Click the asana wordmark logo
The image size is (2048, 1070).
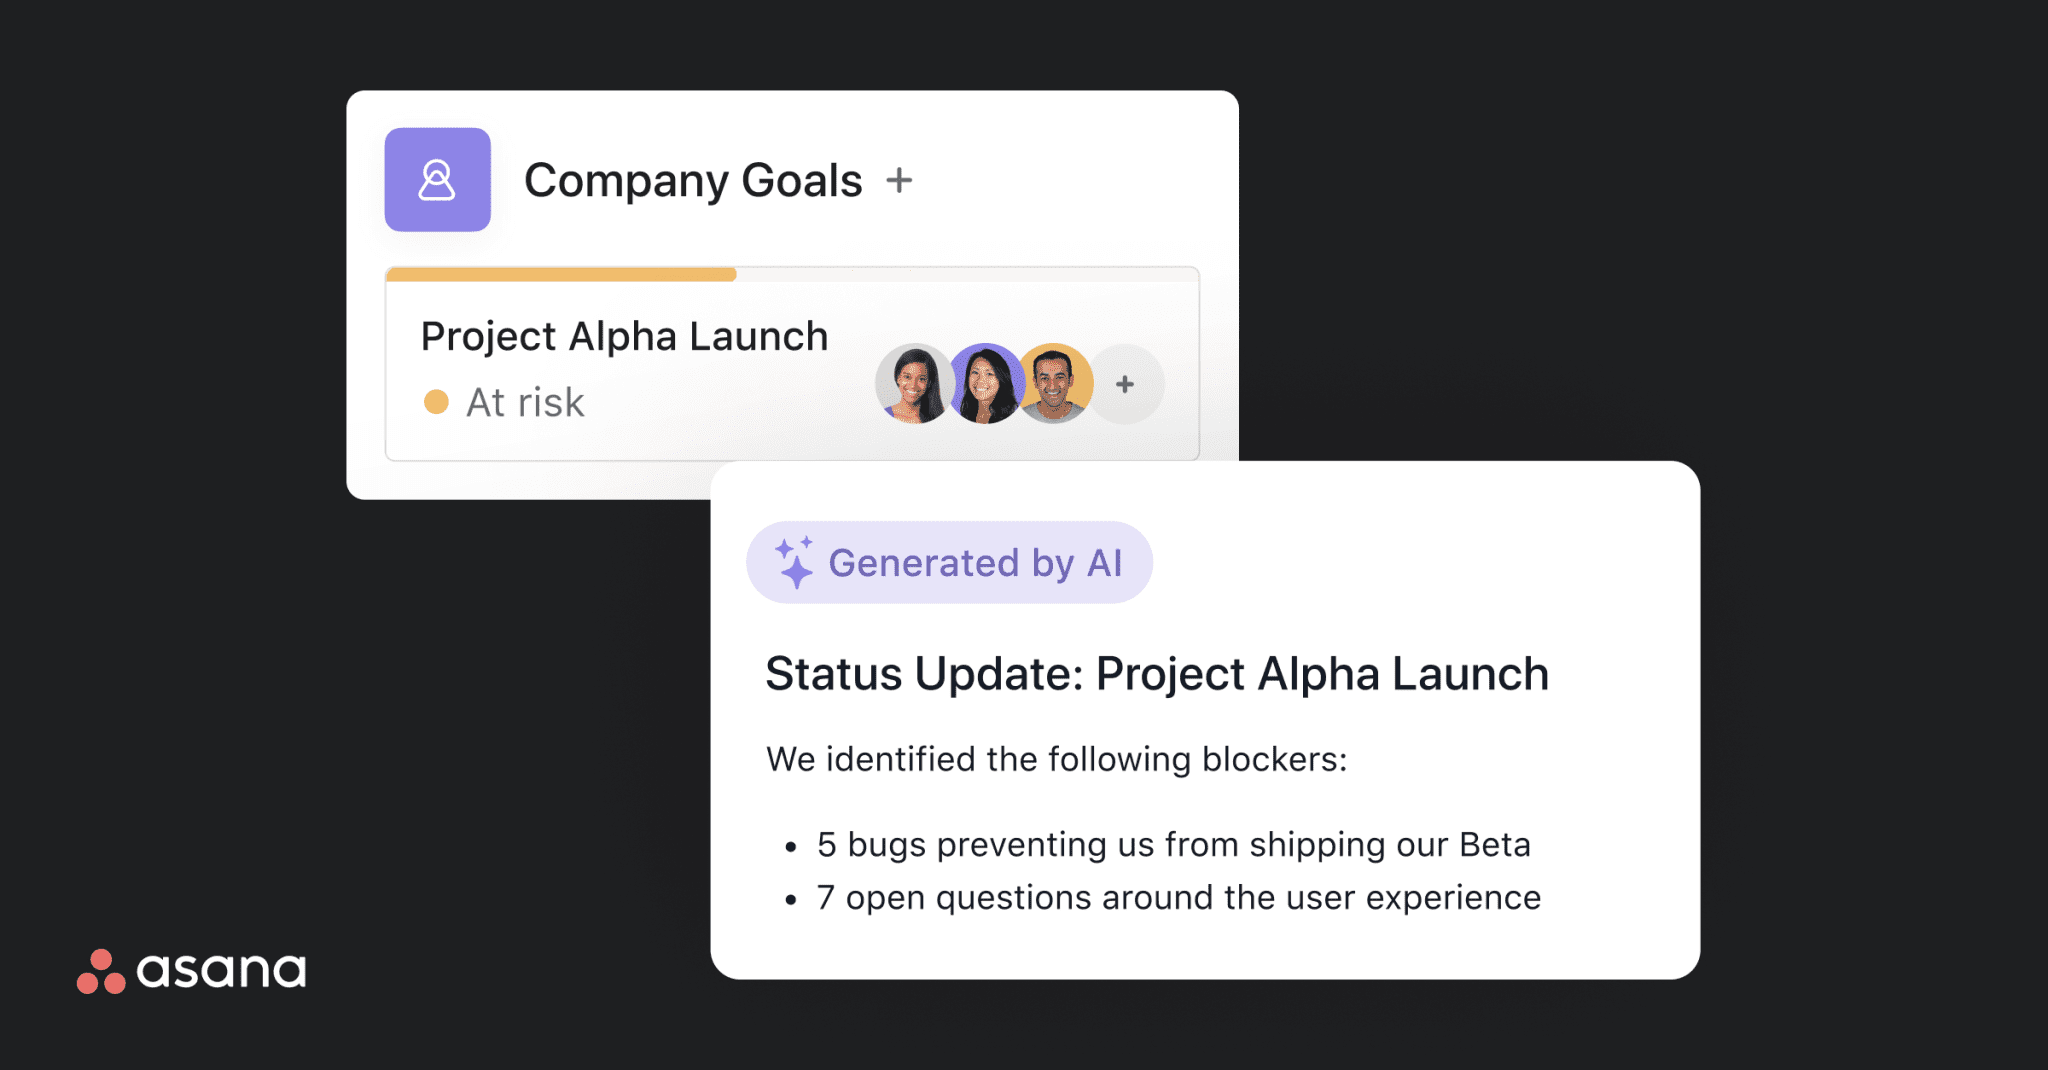(x=221, y=968)
